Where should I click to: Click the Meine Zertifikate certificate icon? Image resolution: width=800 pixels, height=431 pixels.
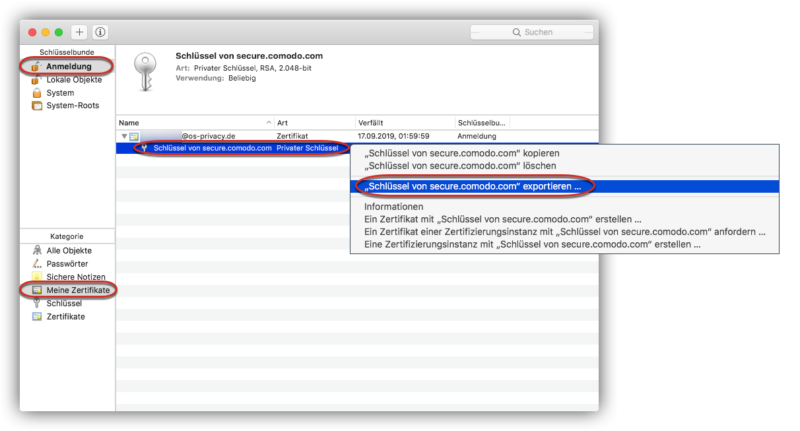click(x=37, y=290)
